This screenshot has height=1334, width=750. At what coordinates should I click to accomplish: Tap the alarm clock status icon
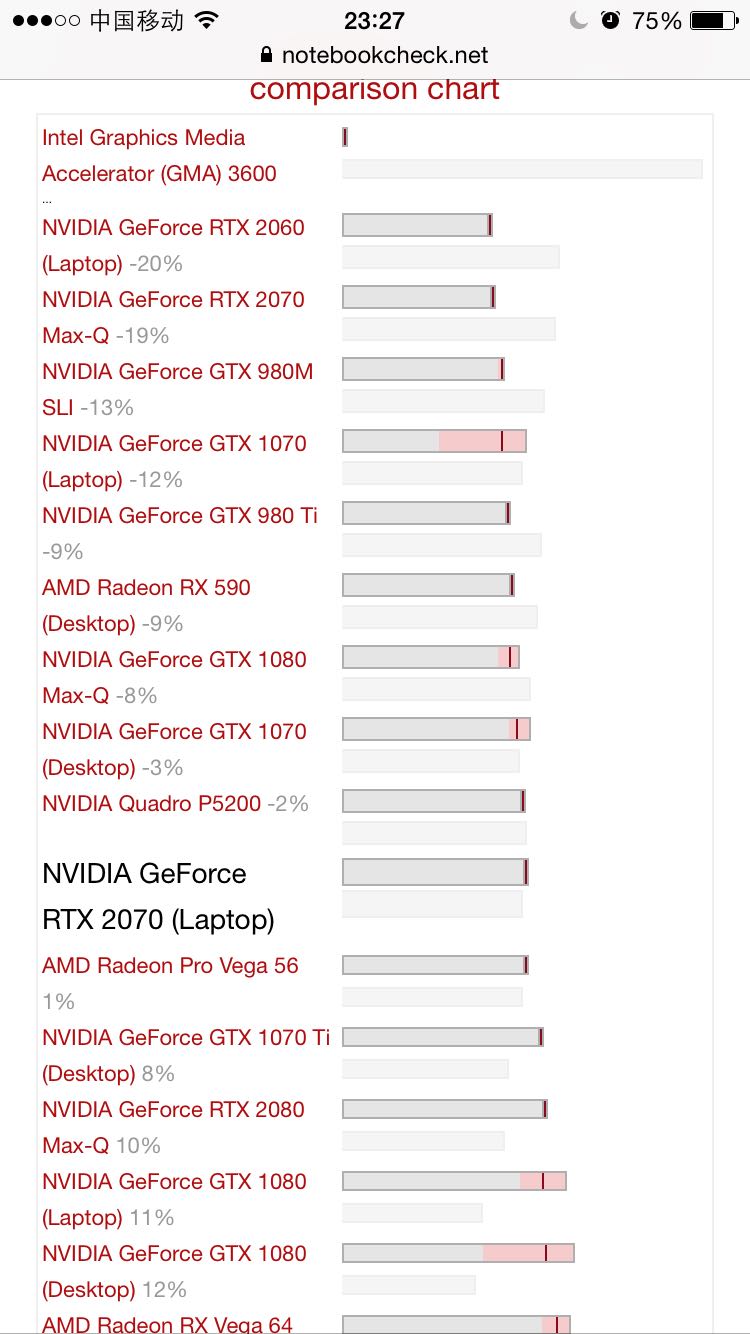[610, 20]
